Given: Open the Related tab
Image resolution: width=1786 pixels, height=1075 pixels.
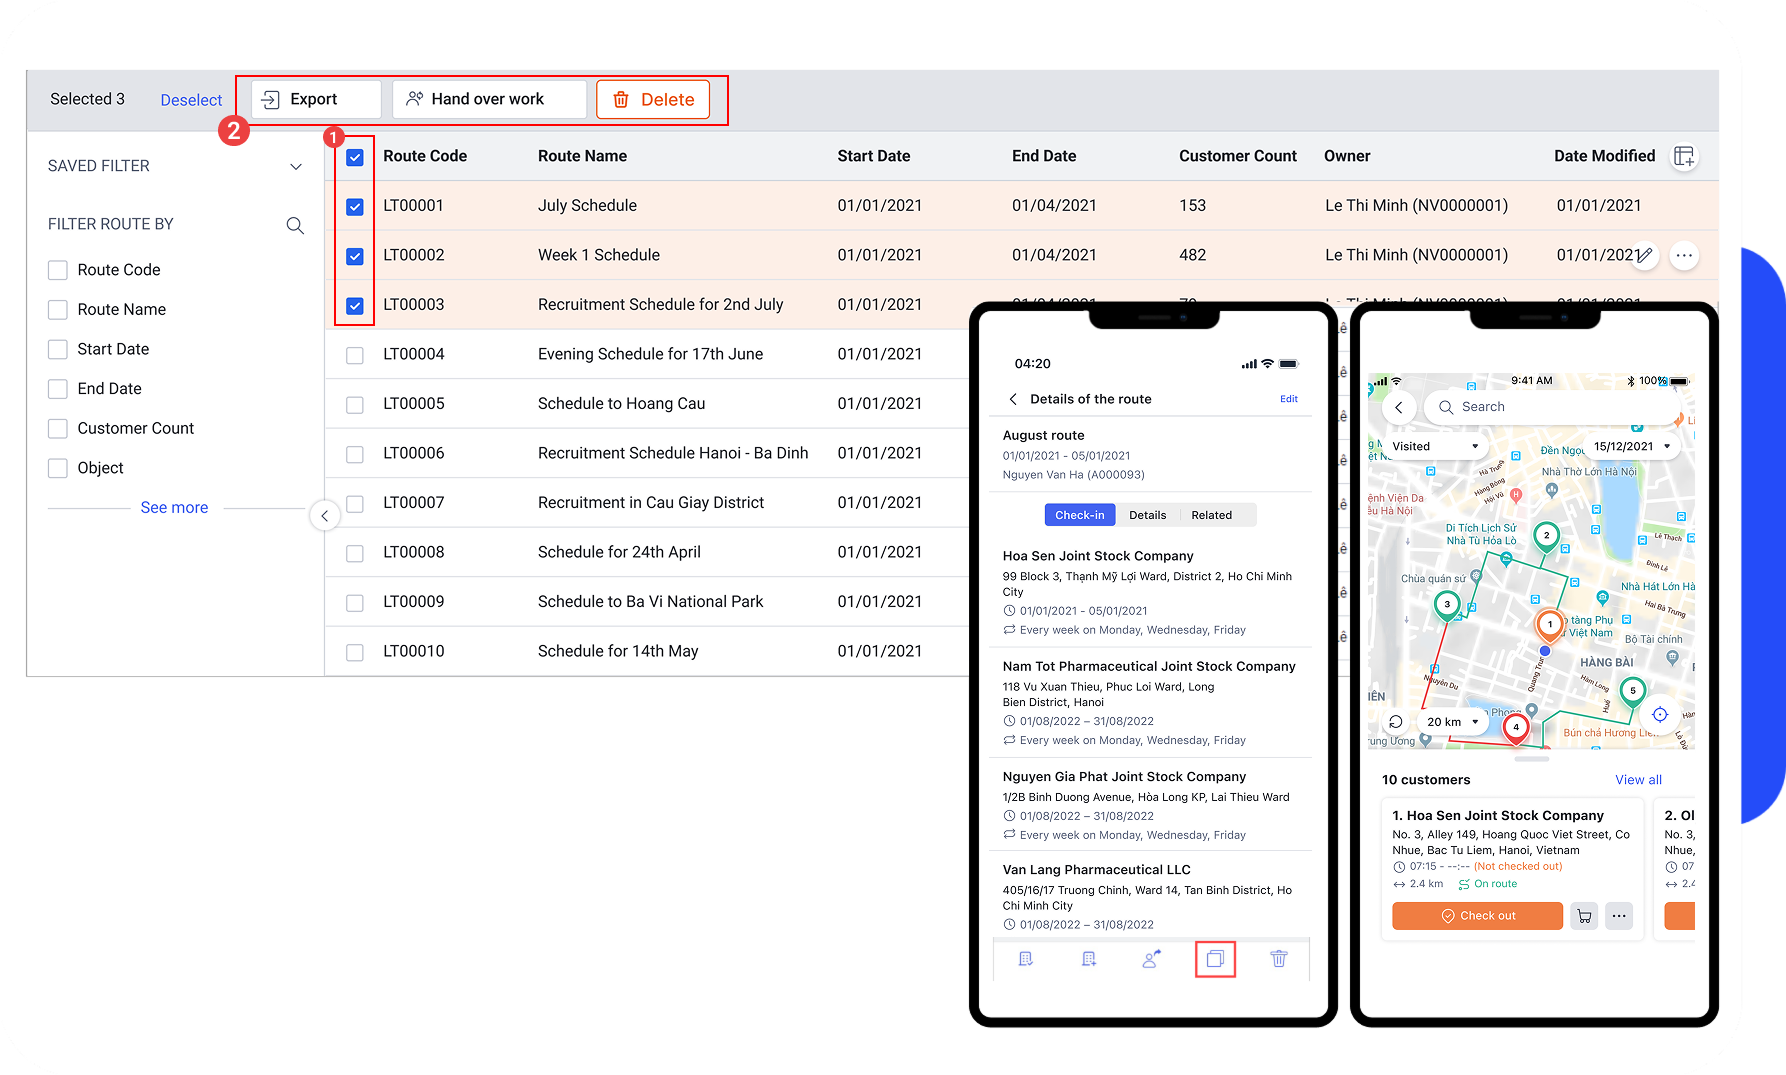Looking at the screenshot, I should (1213, 514).
